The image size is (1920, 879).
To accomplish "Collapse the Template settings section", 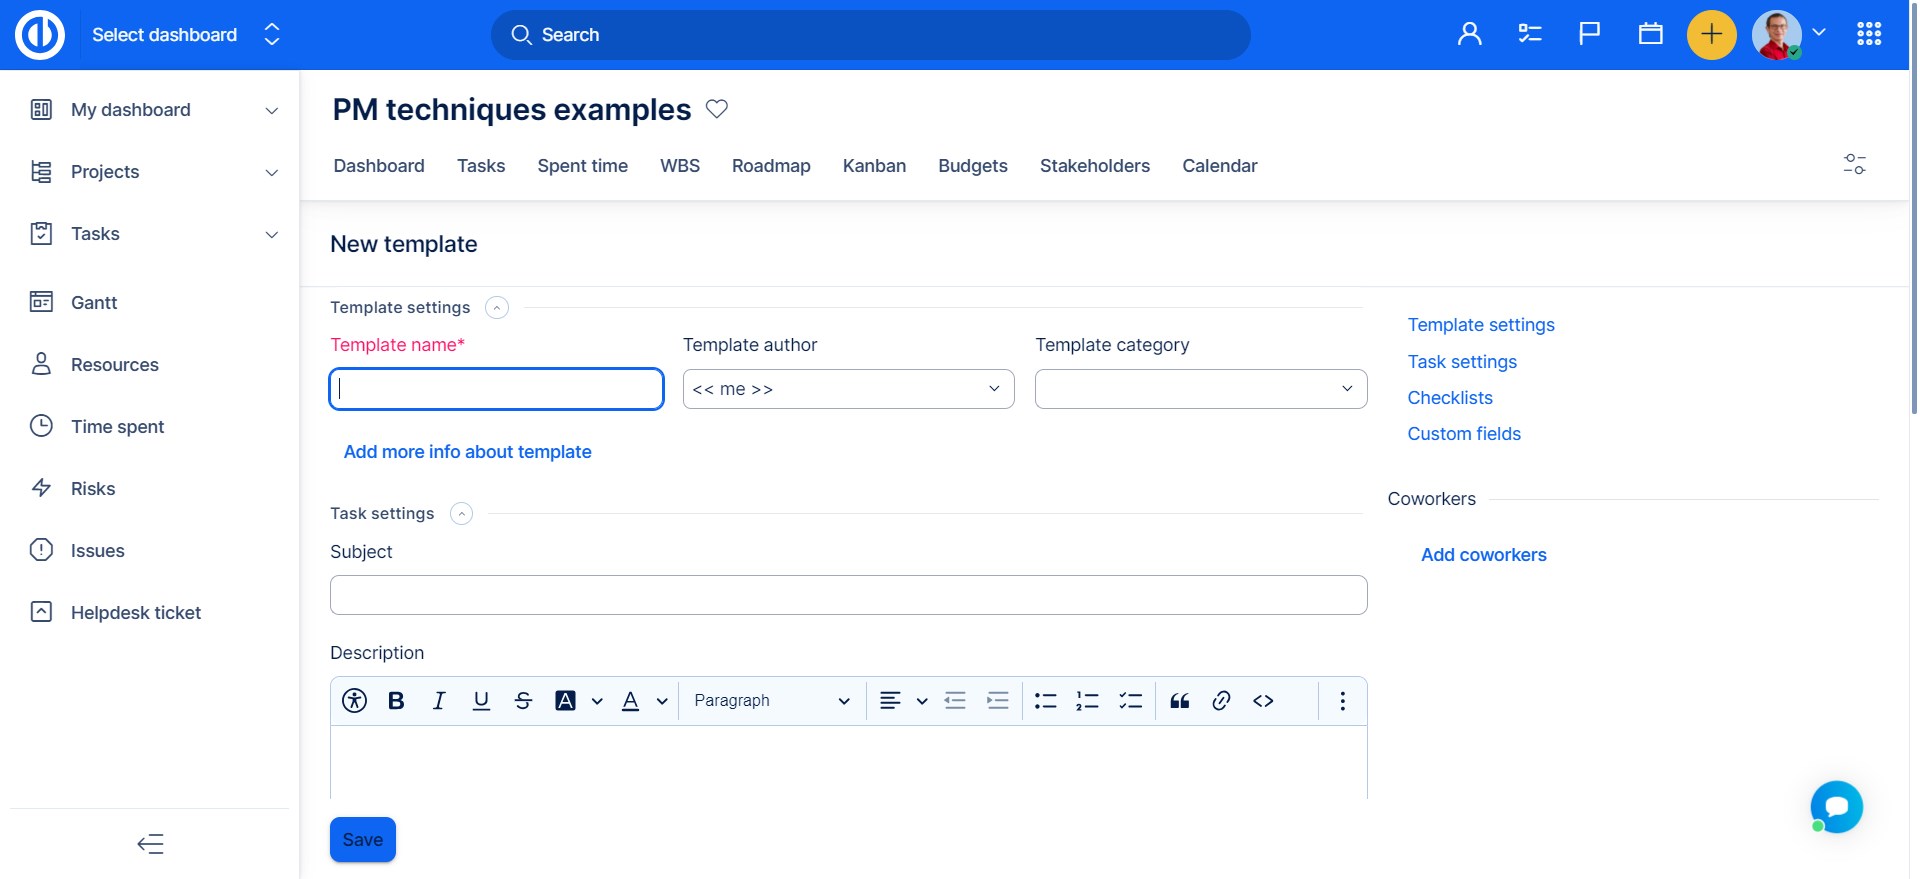I will tap(497, 308).
